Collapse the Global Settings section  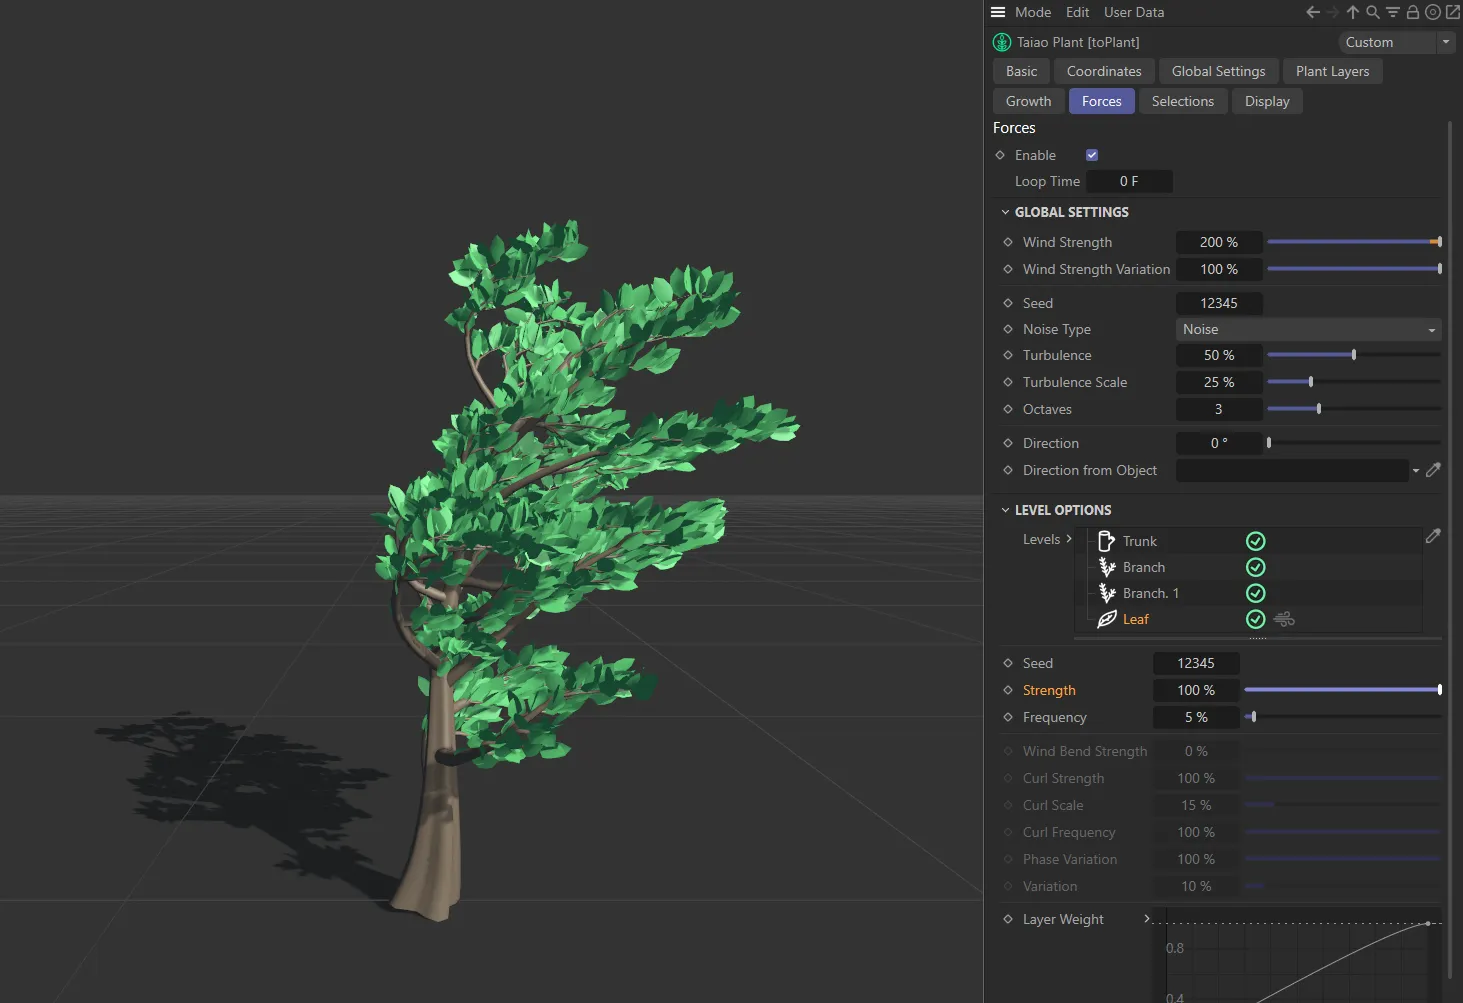tap(1006, 212)
